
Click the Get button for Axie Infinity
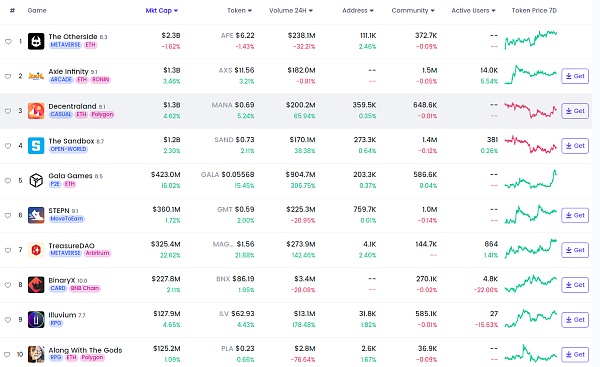point(575,76)
